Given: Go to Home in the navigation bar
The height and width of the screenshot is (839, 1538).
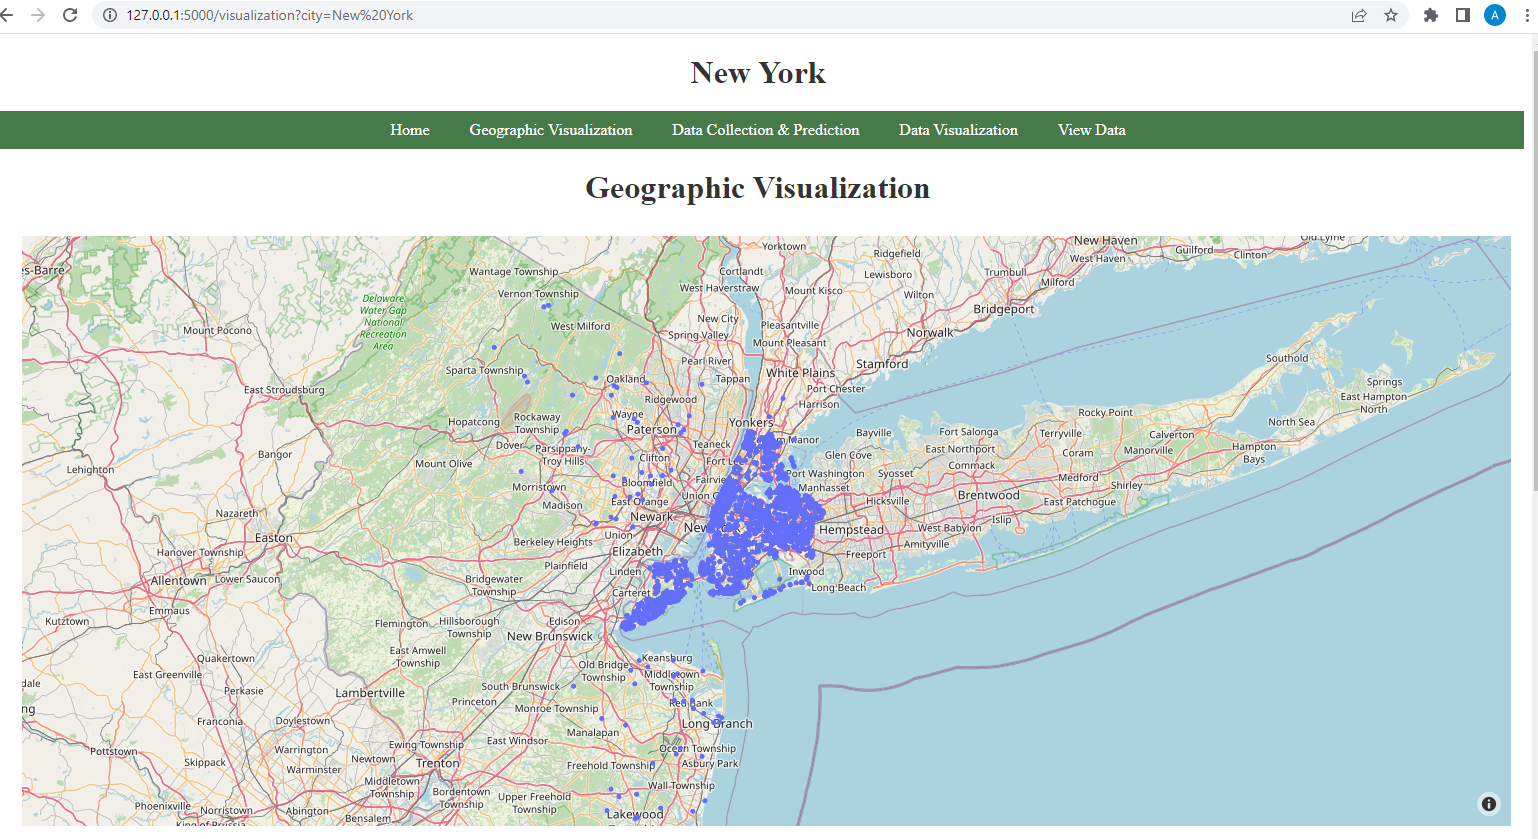Looking at the screenshot, I should (x=410, y=130).
